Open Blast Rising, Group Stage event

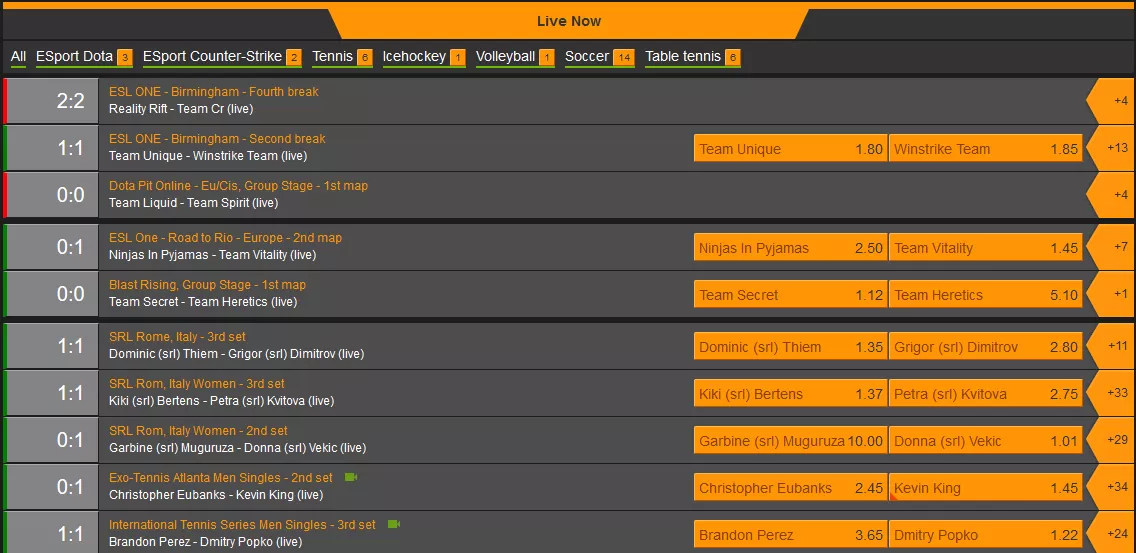coord(207,285)
